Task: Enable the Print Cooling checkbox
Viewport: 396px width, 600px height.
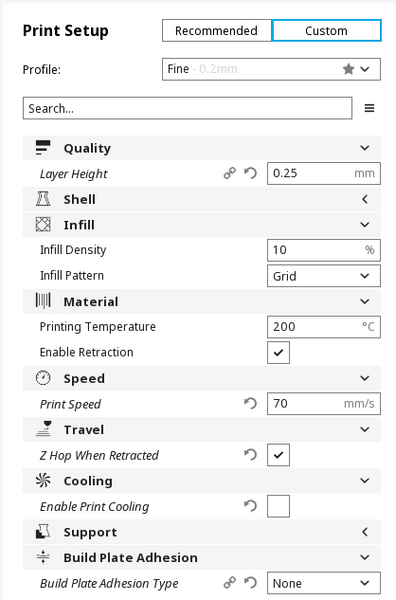Action: click(278, 506)
